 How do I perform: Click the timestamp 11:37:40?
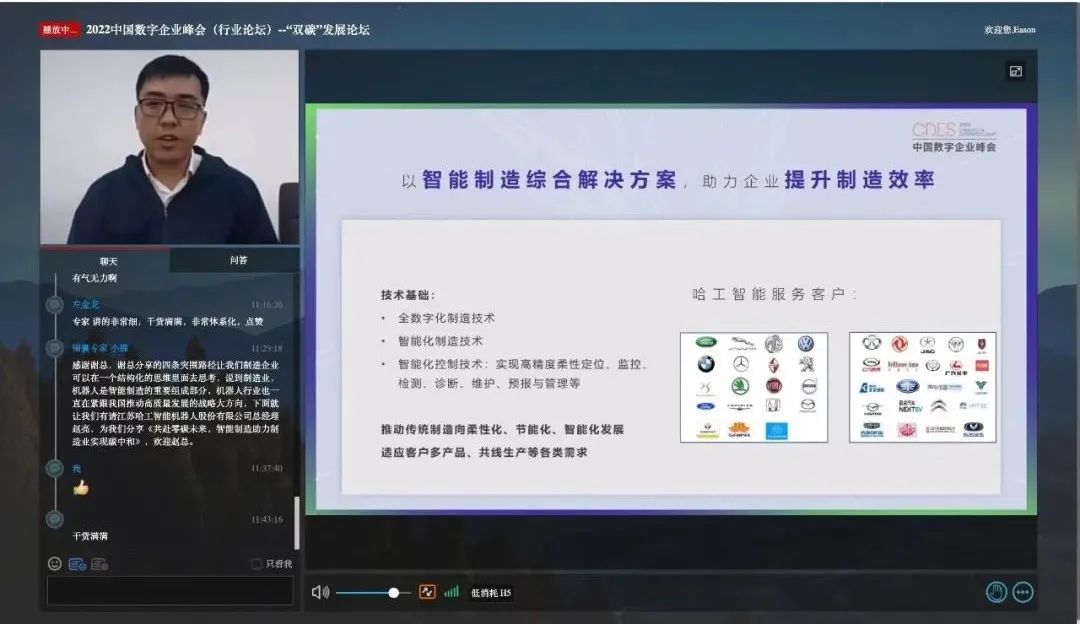pos(267,468)
